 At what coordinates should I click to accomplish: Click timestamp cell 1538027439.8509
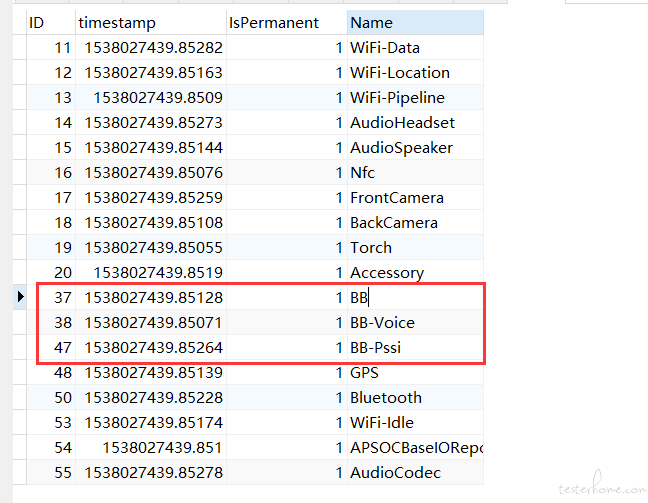151,98
